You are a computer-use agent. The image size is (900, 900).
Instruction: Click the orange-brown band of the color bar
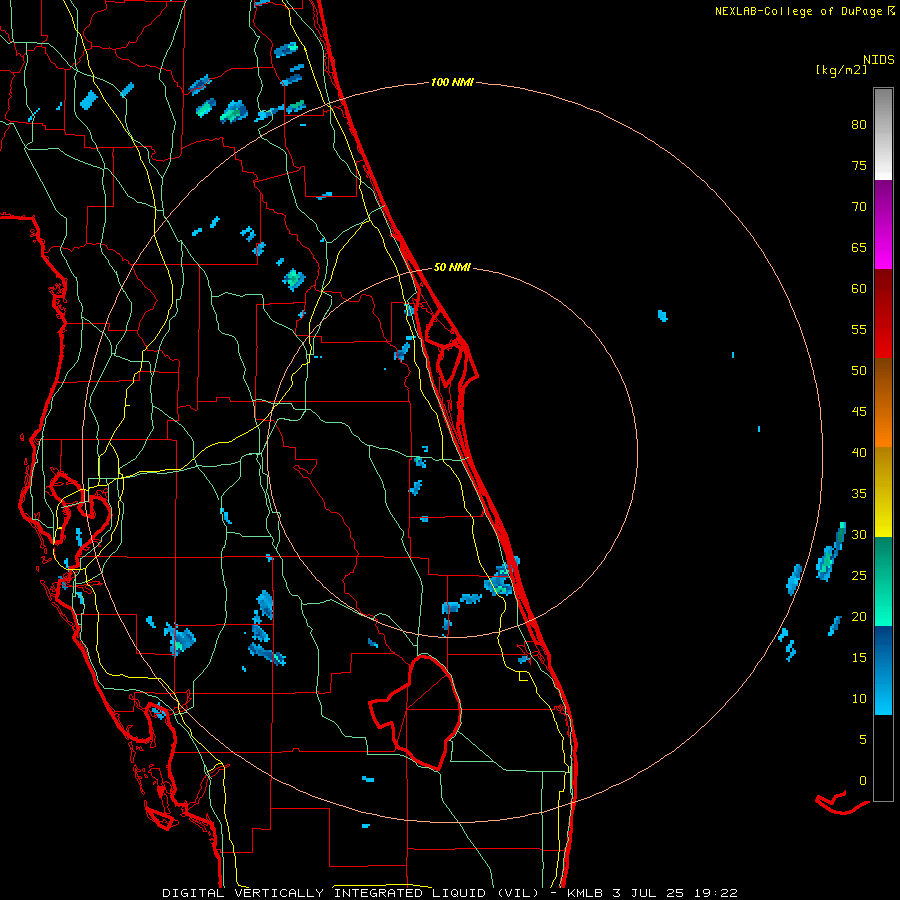pyautogui.click(x=883, y=402)
